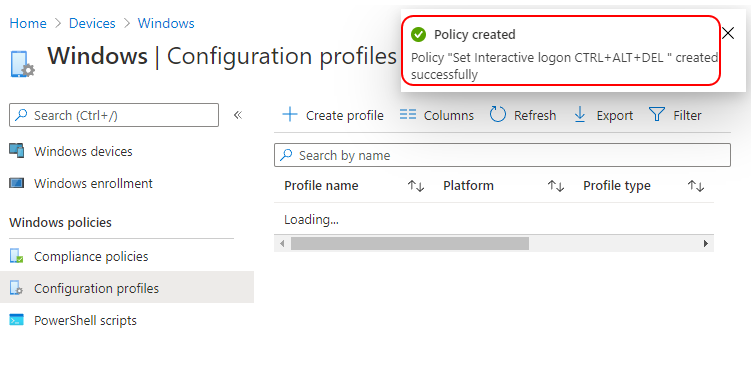Click the scrollbar left arrow
Viewport: 751px width, 368px height.
[x=282, y=243]
